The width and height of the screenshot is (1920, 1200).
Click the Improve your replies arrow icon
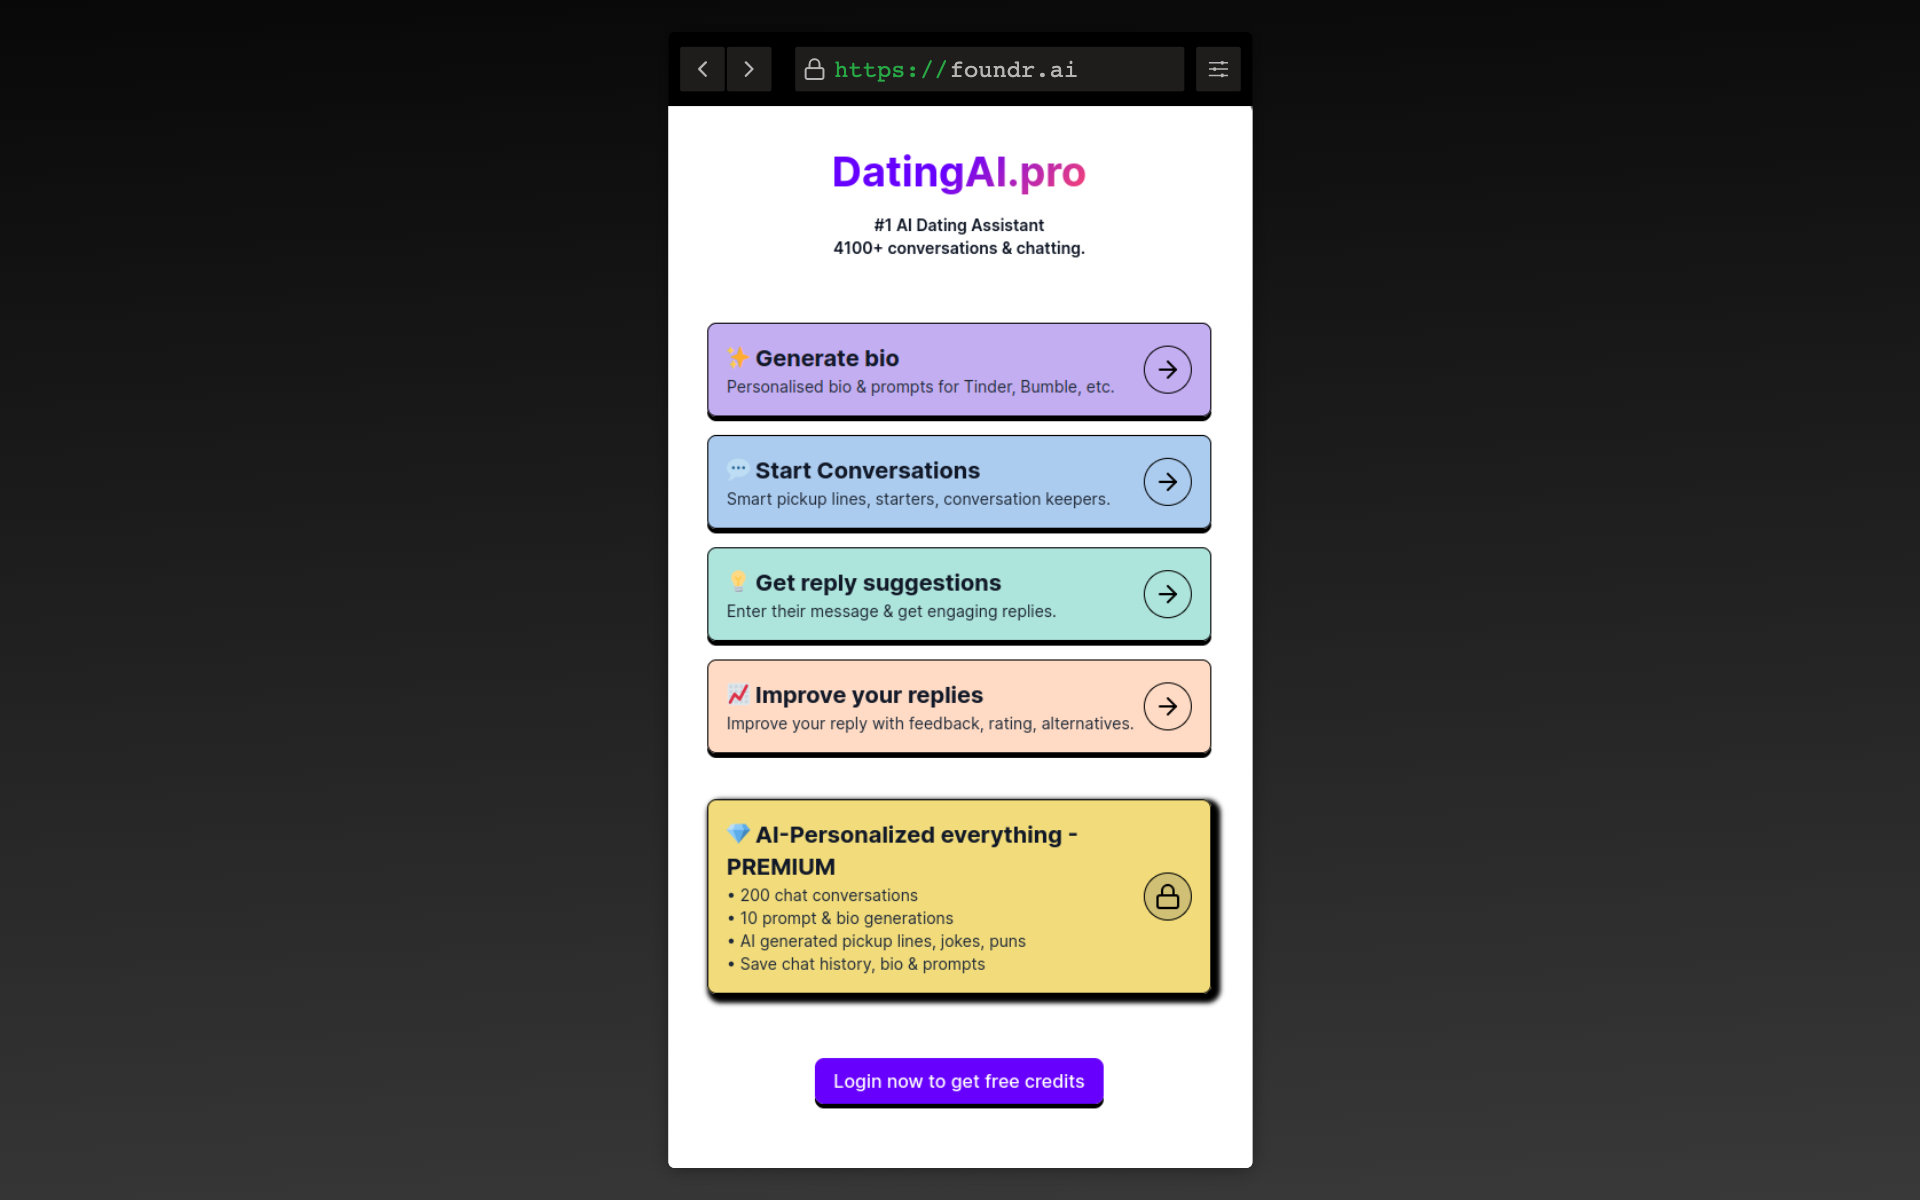point(1167,705)
